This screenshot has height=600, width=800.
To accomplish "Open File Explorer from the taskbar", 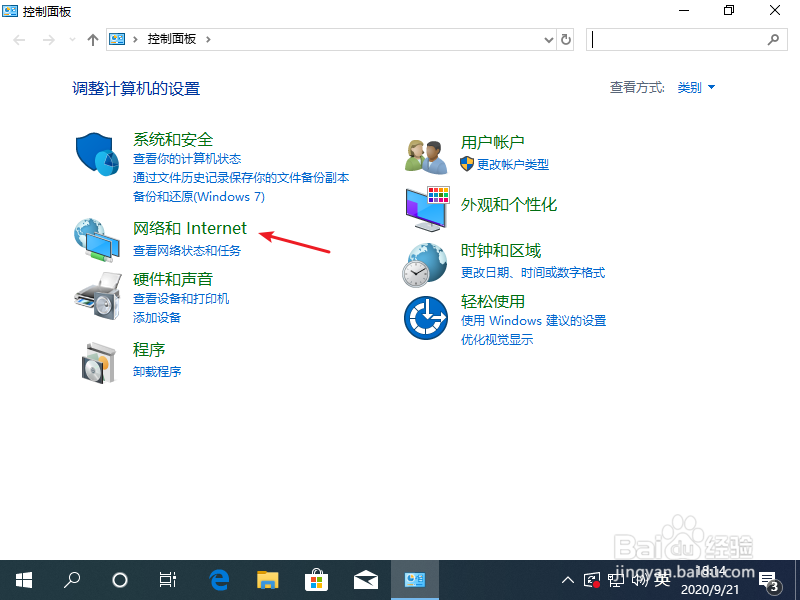I will 268,580.
